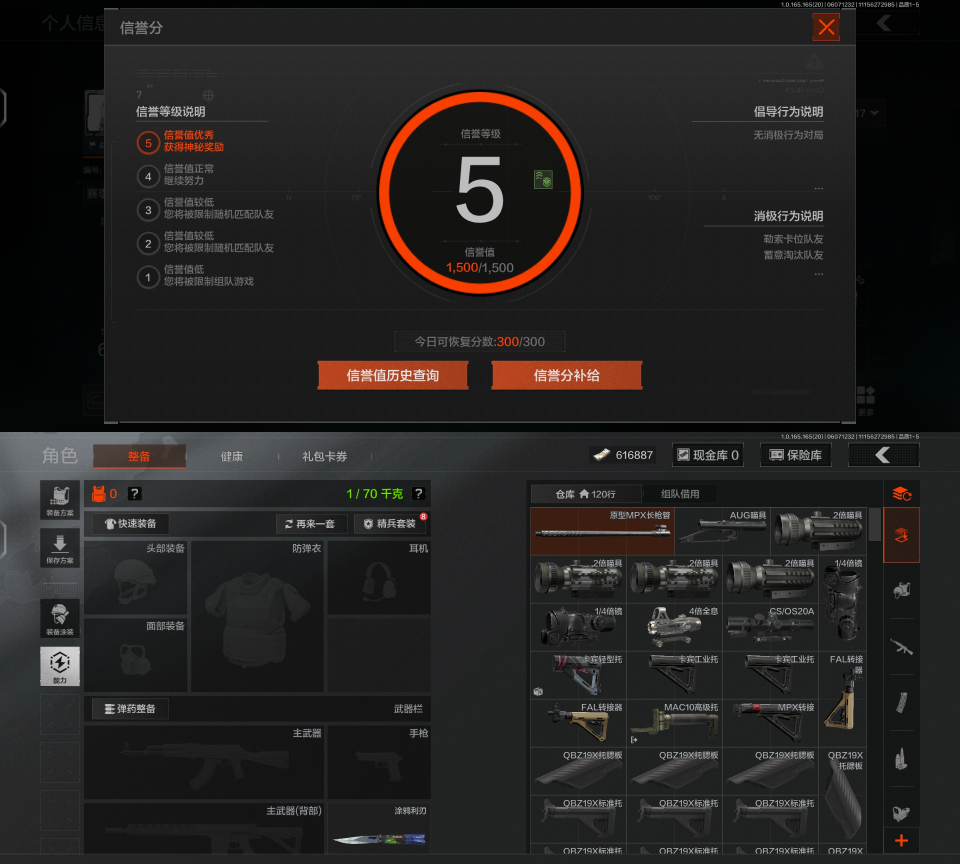Click 再来一套 button

coord(310,524)
